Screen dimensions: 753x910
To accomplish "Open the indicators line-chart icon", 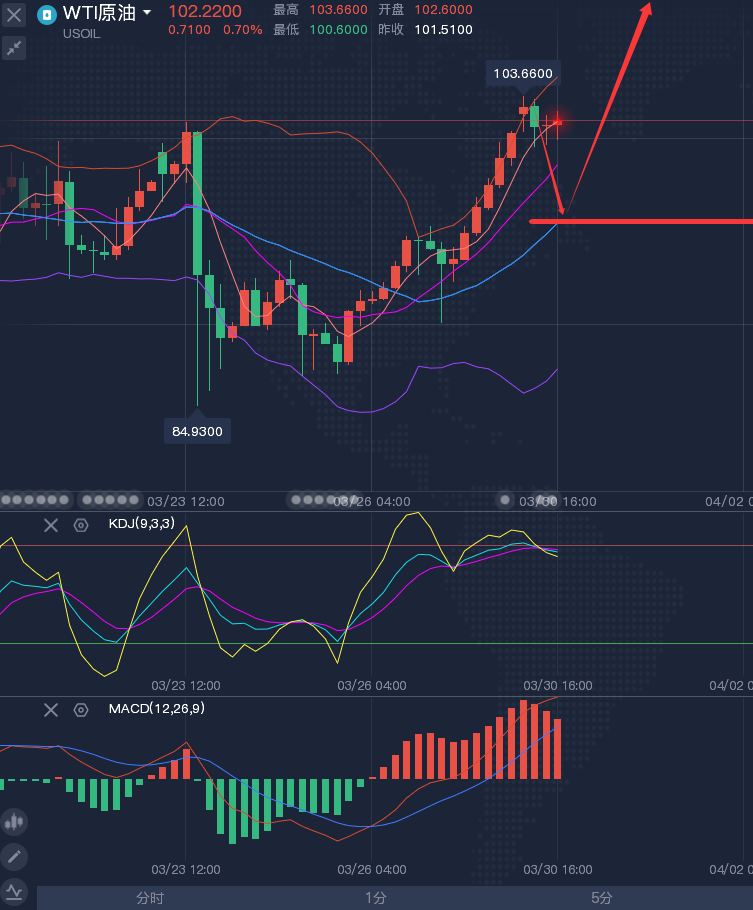I will tap(14, 891).
